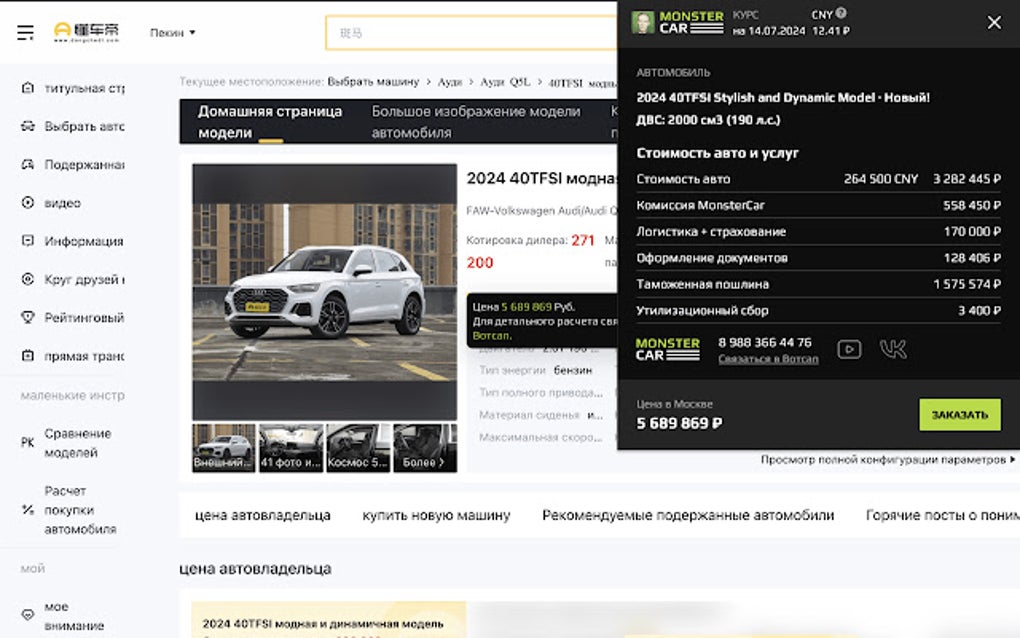Click the MonsterCar avatar image

tap(643, 22)
